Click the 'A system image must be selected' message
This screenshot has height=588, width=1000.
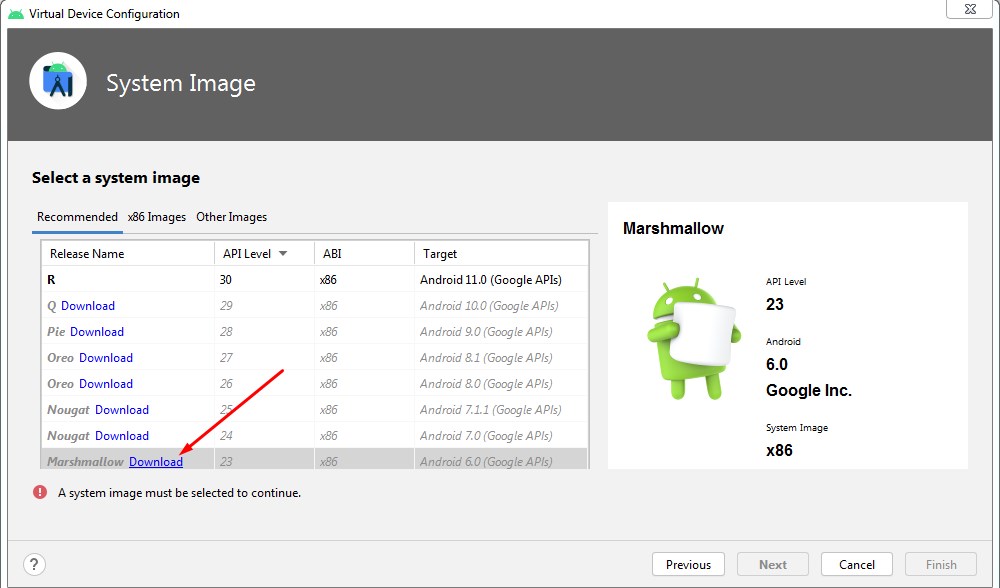179,493
